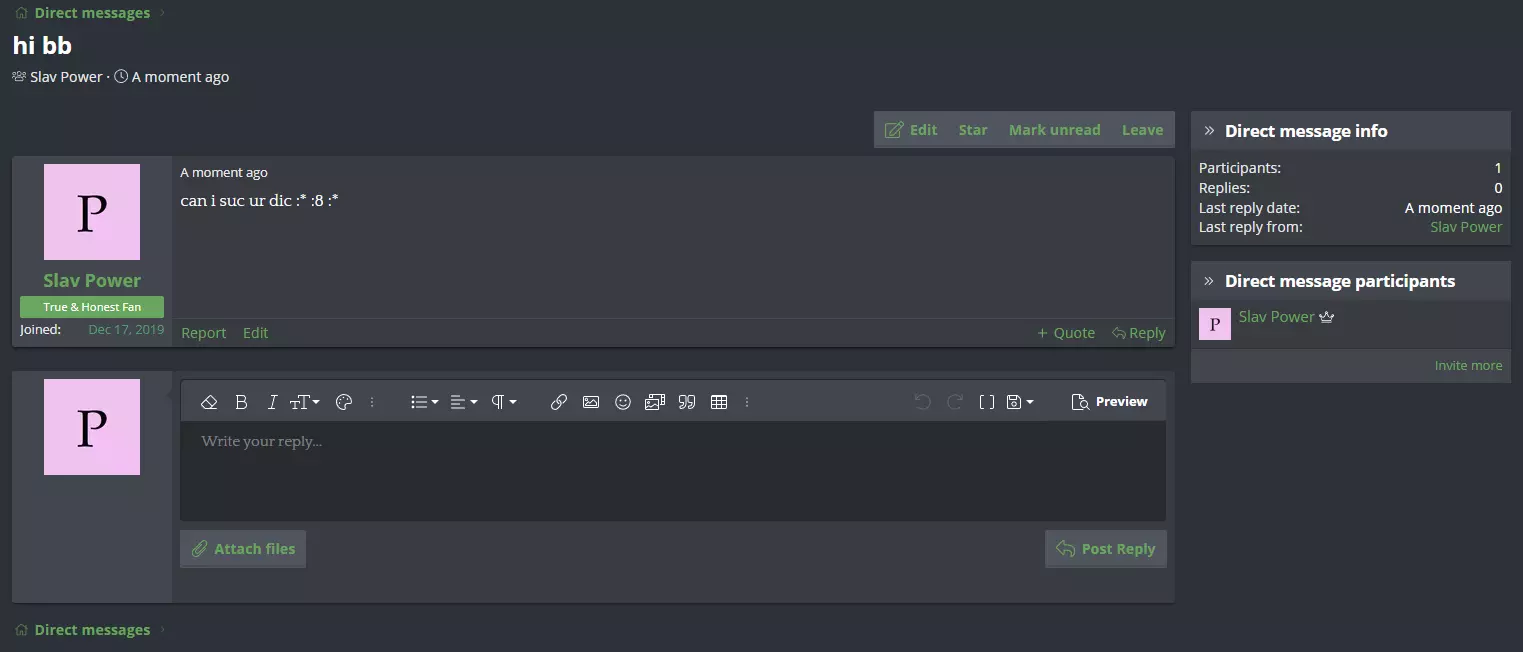Screen dimensions: 1523x652
Task: Edit the posted message
Action: tap(255, 333)
